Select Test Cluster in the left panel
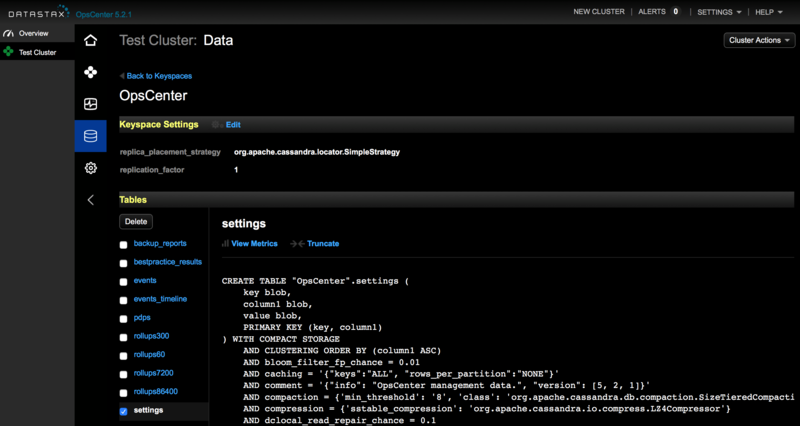800x426 pixels. 38,52
